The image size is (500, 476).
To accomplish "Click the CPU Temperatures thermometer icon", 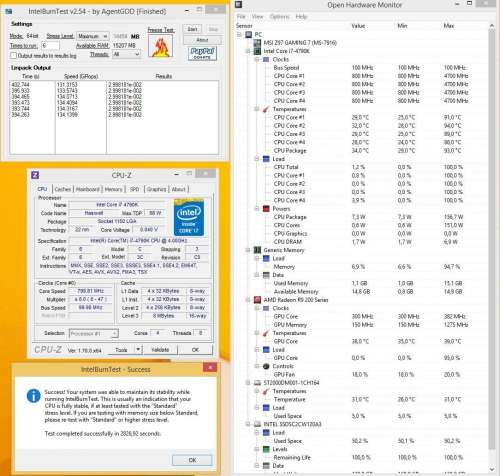I will click(x=266, y=109).
